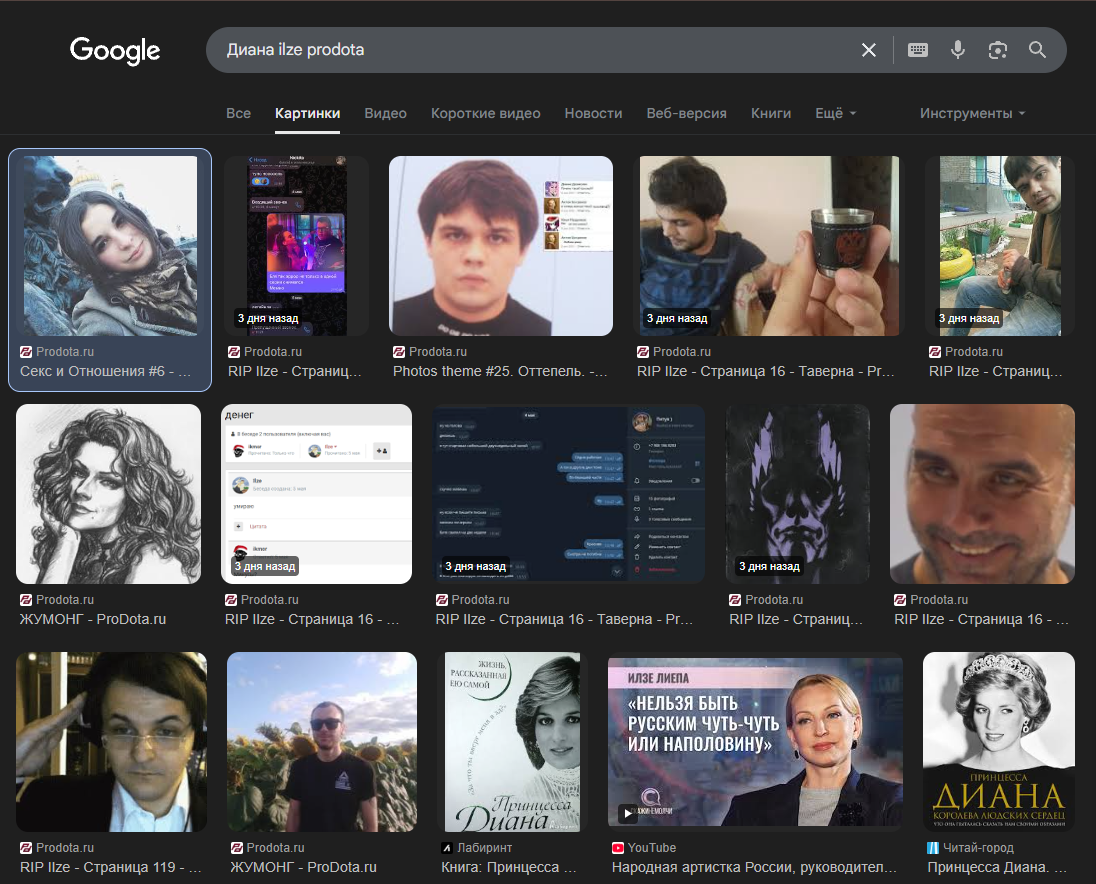Open the Инструменты dropdown
This screenshot has width=1096, height=884.
972,113
